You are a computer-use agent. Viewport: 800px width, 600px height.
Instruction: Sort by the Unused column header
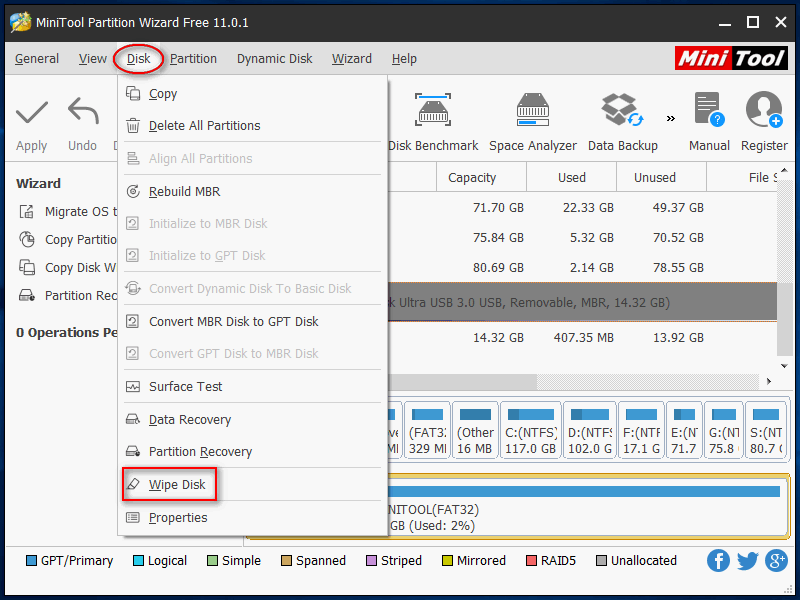point(661,177)
